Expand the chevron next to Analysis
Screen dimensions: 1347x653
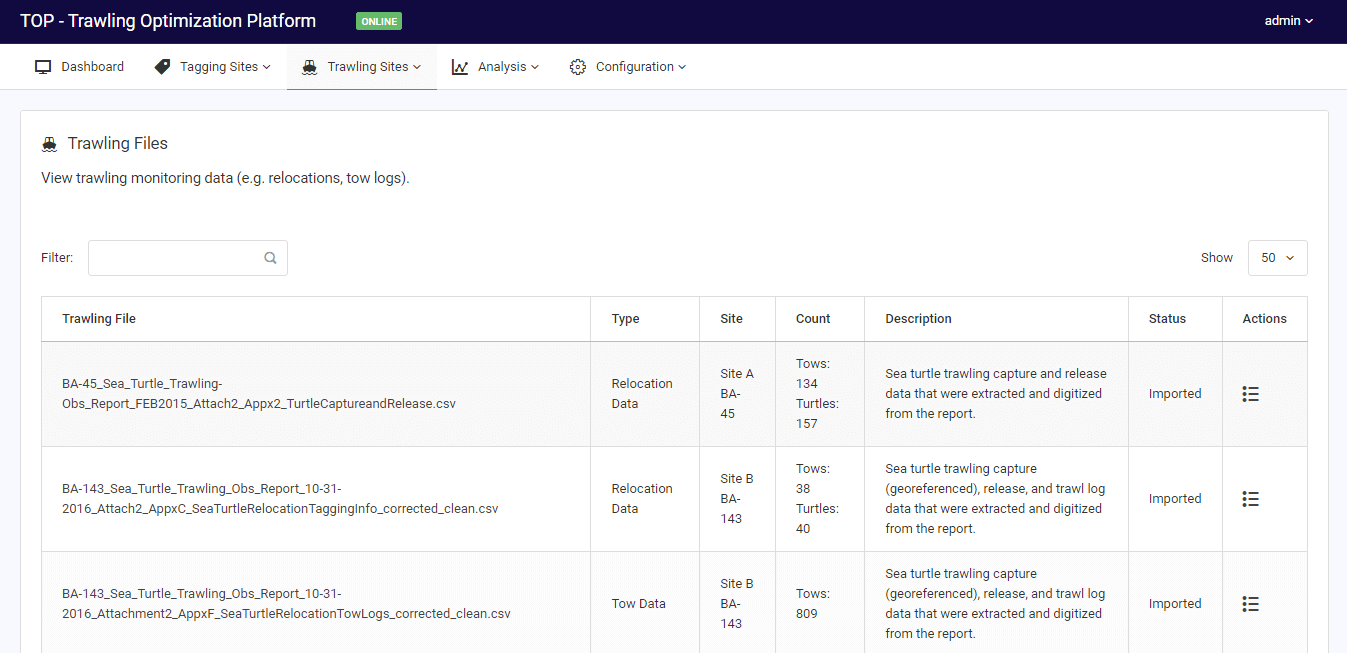click(x=535, y=67)
